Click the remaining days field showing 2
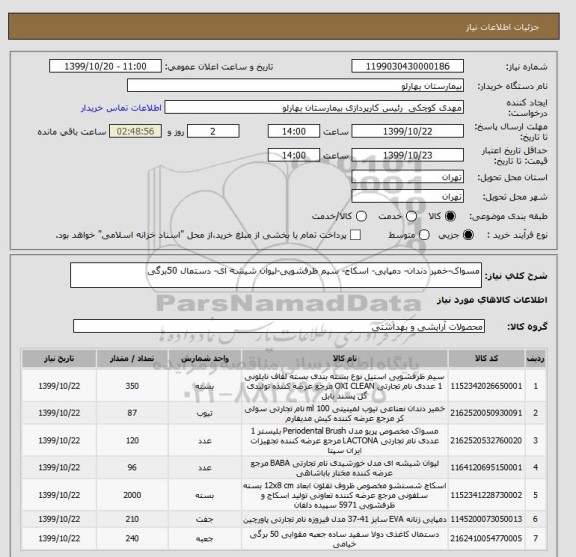 tap(213, 131)
